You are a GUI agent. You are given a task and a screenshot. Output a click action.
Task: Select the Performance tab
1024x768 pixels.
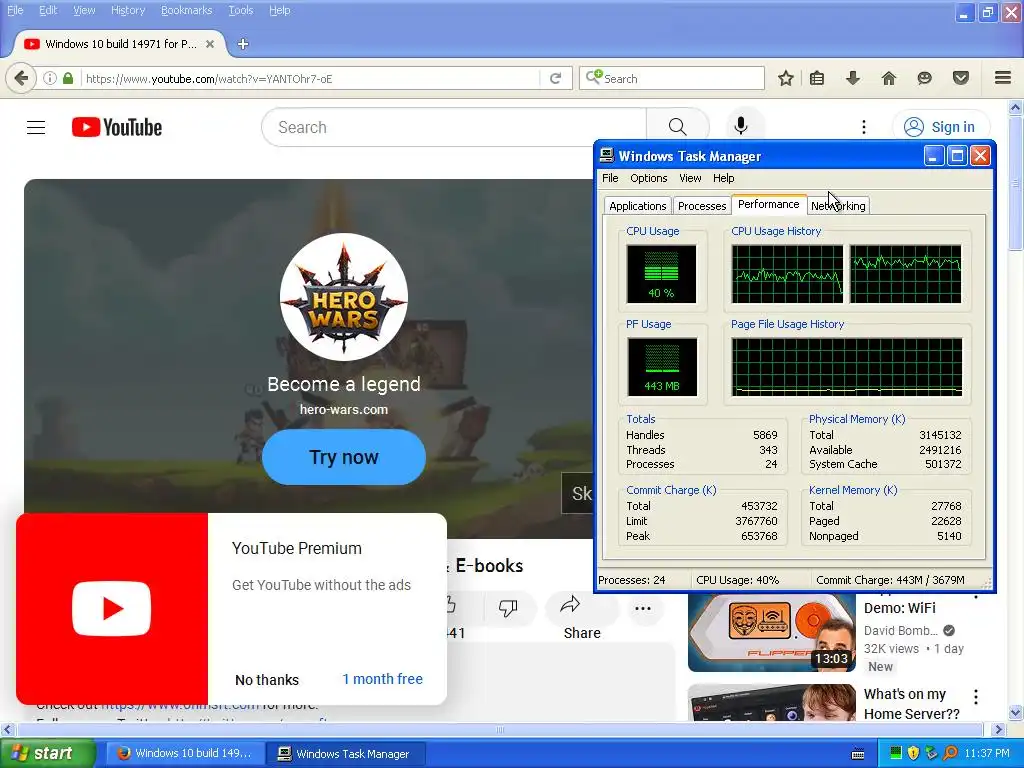pyautogui.click(x=768, y=204)
